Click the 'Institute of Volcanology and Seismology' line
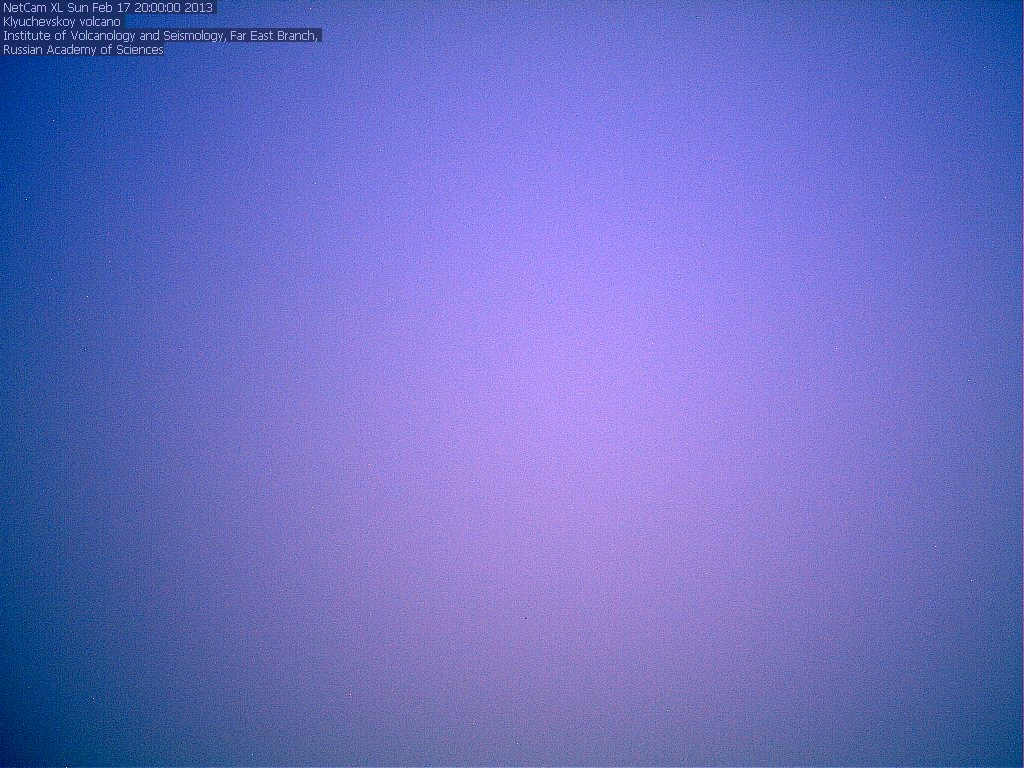The height and width of the screenshot is (768, 1024). [161, 36]
